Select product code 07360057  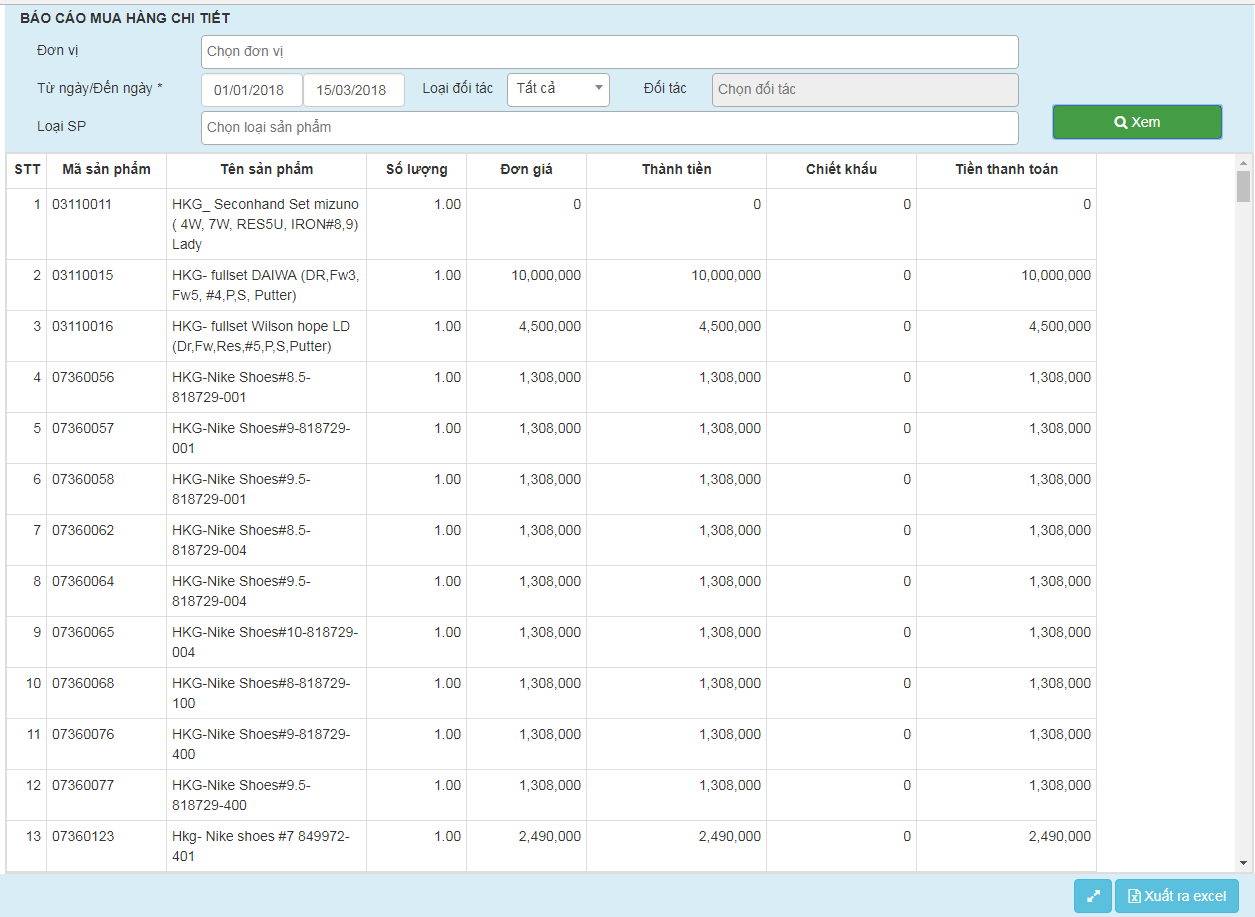83,428
